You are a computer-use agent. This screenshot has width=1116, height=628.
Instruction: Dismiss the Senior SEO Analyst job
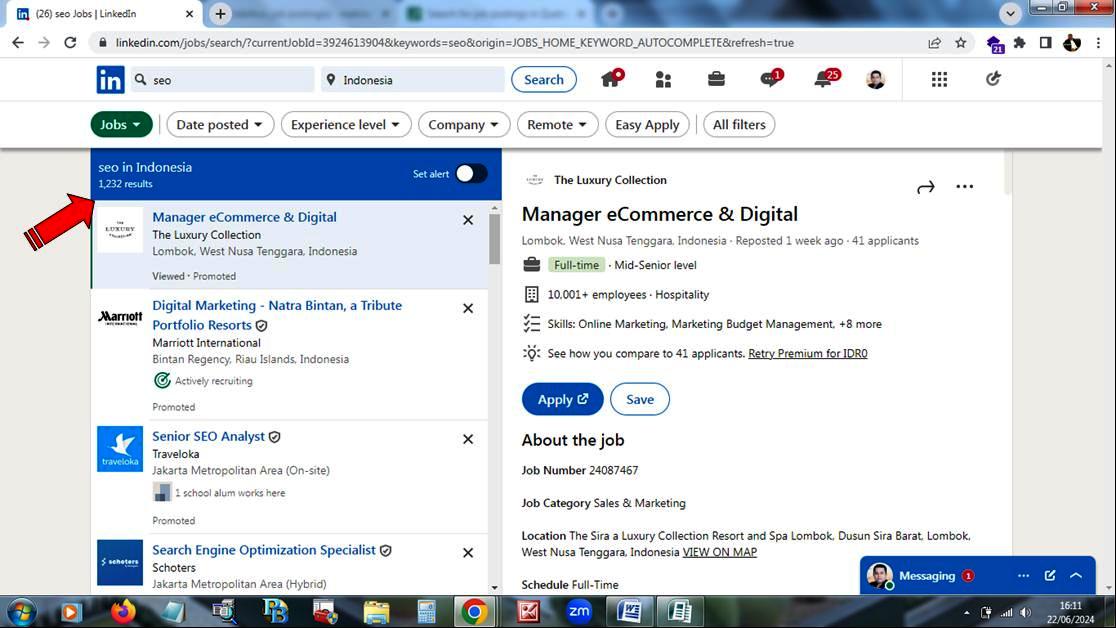pos(468,439)
